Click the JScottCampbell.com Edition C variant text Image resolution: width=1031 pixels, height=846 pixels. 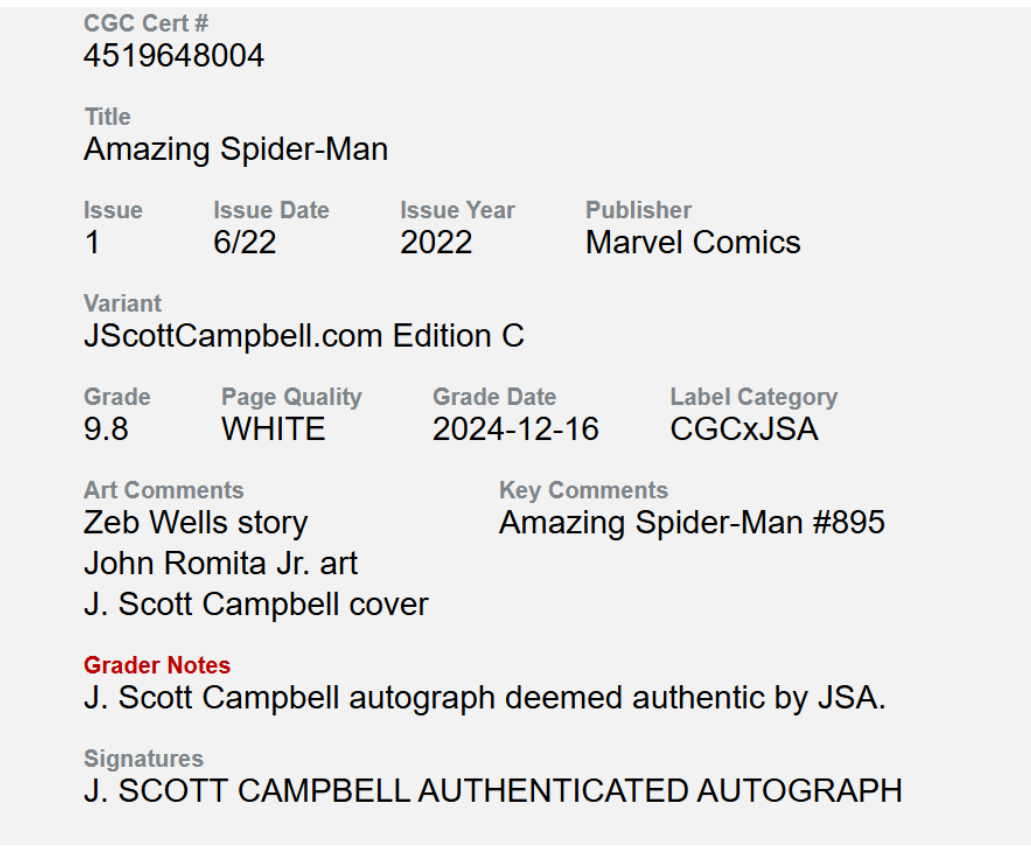303,336
